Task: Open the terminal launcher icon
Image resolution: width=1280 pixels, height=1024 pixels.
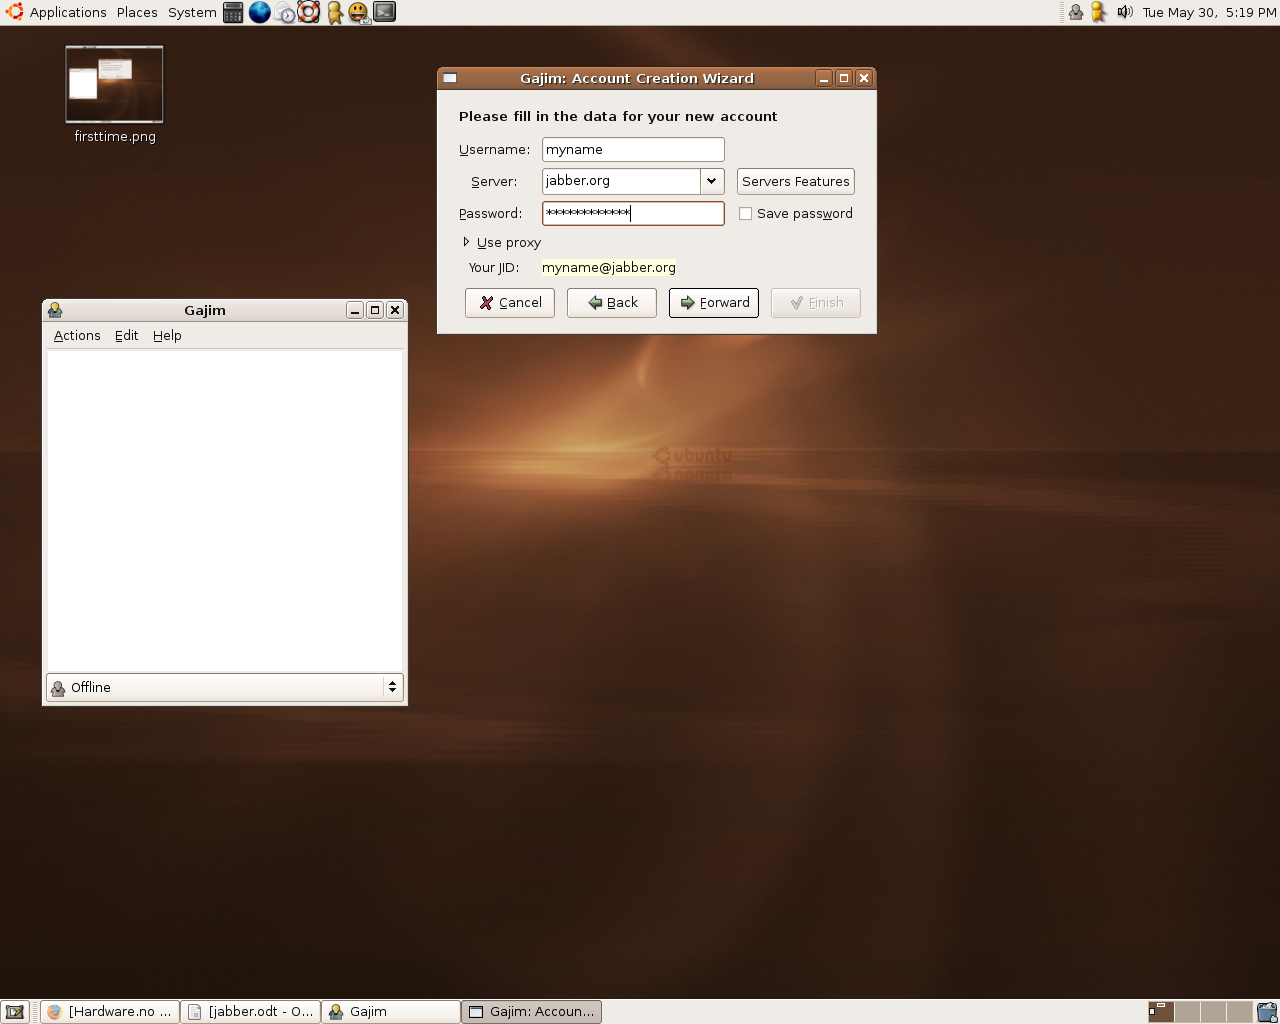Action: click(x=385, y=12)
